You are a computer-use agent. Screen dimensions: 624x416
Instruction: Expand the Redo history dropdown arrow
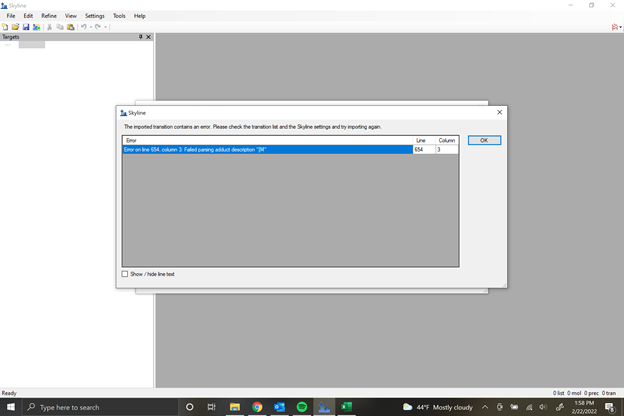107,27
